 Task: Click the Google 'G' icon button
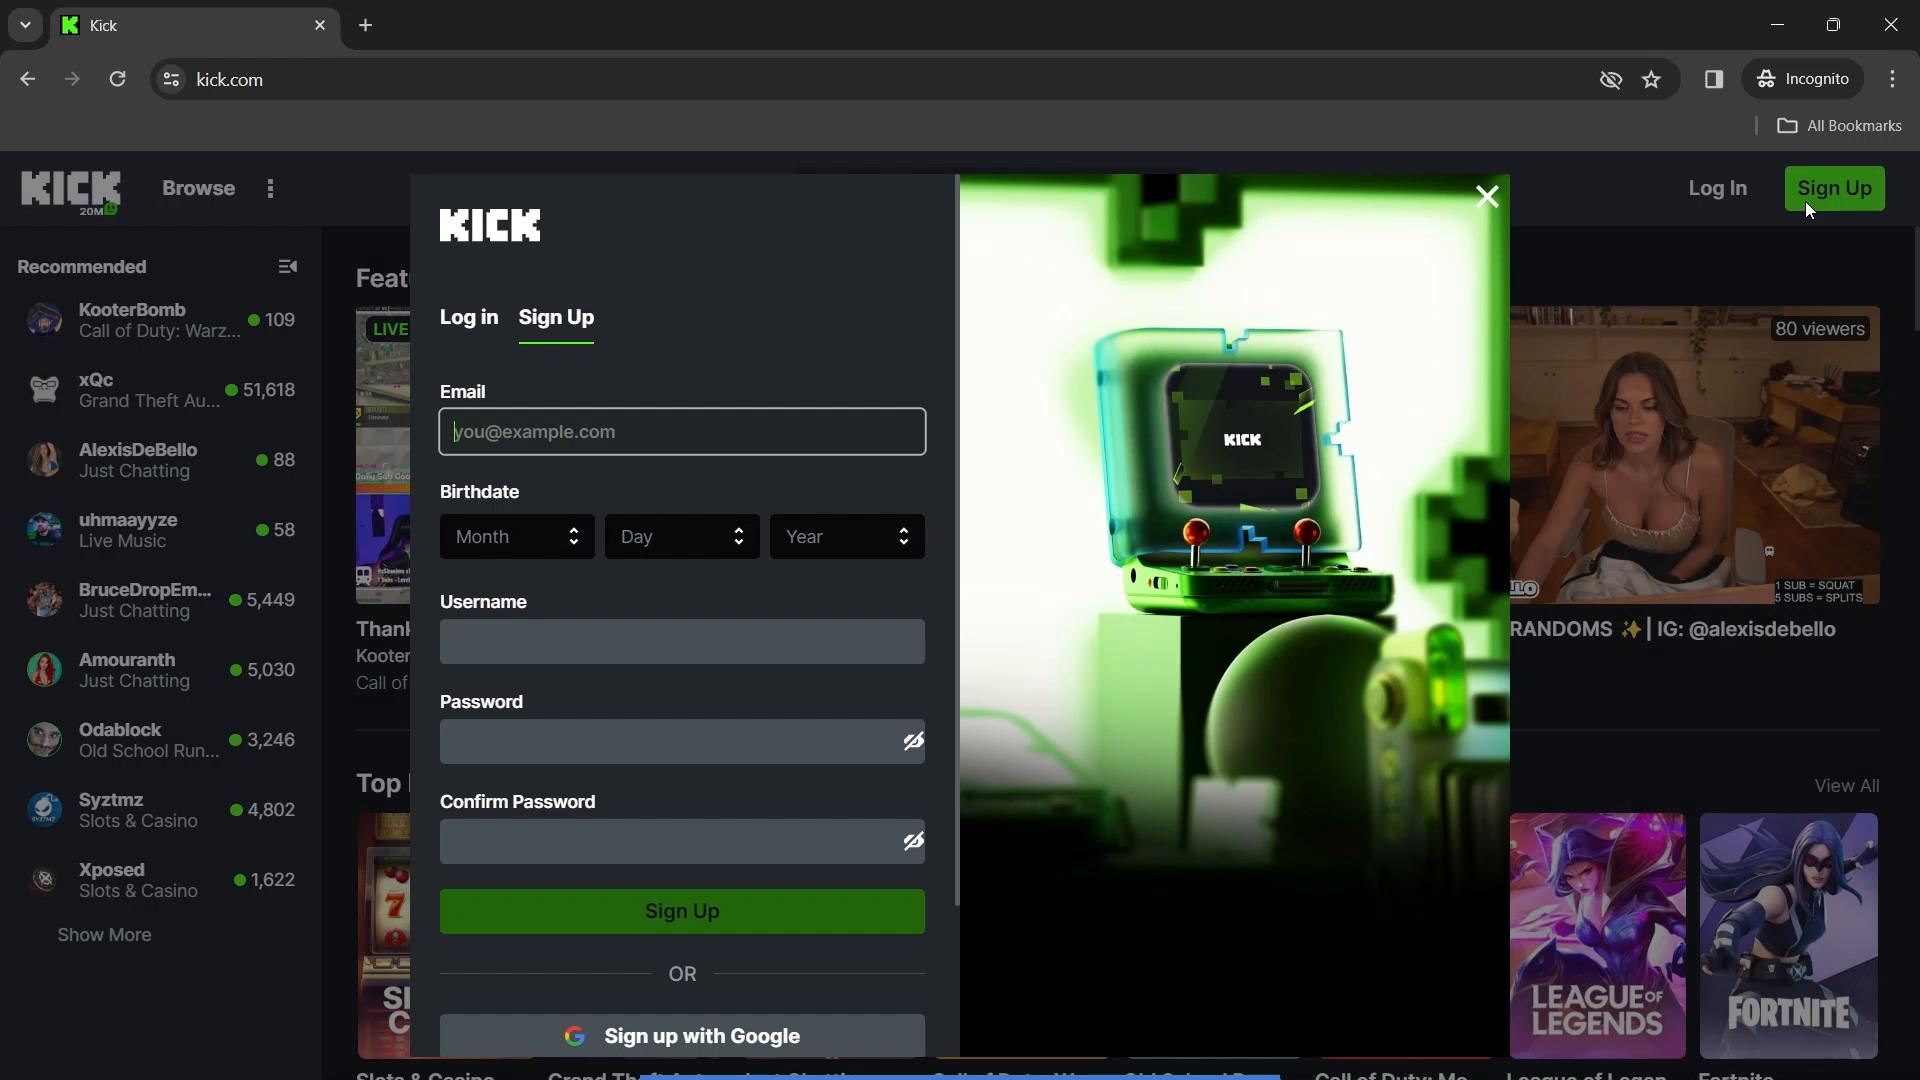(x=575, y=1035)
